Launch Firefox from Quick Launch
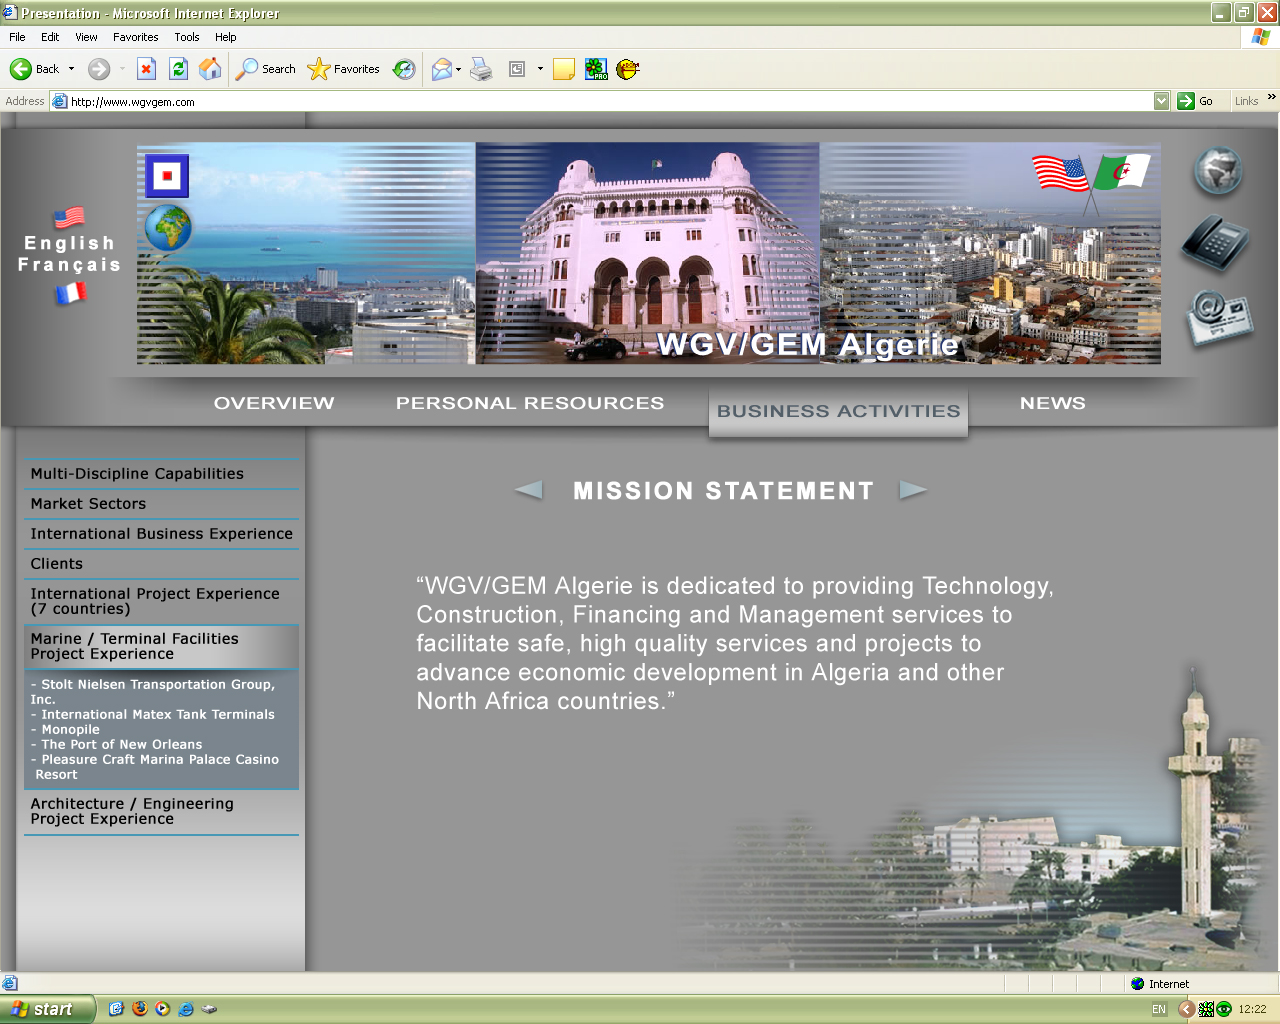 tap(139, 1009)
